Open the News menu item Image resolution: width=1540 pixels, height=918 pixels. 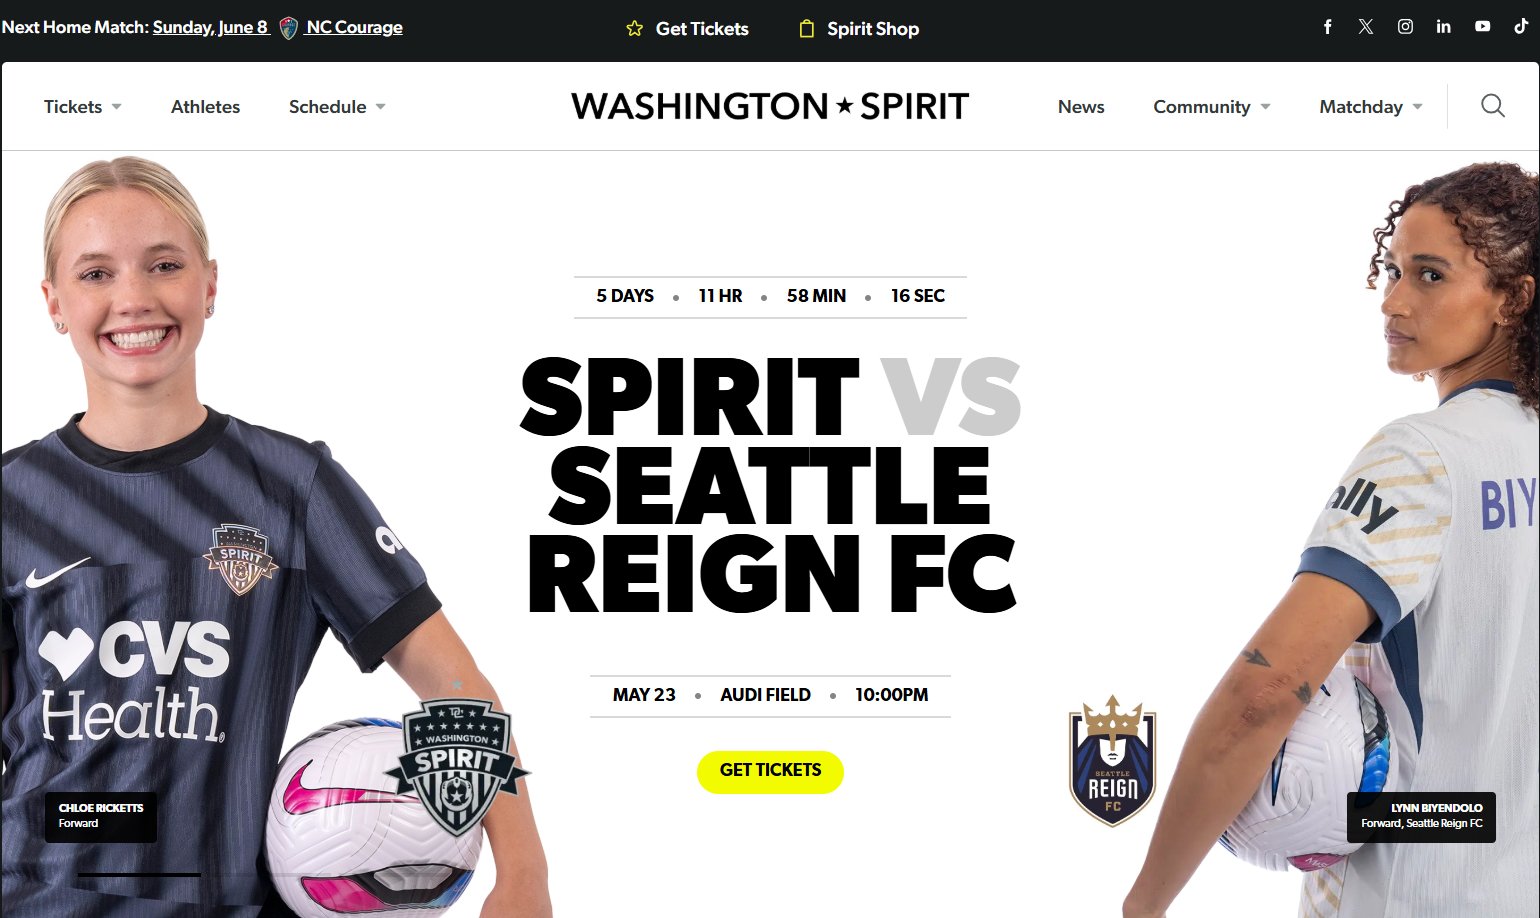[x=1081, y=107]
